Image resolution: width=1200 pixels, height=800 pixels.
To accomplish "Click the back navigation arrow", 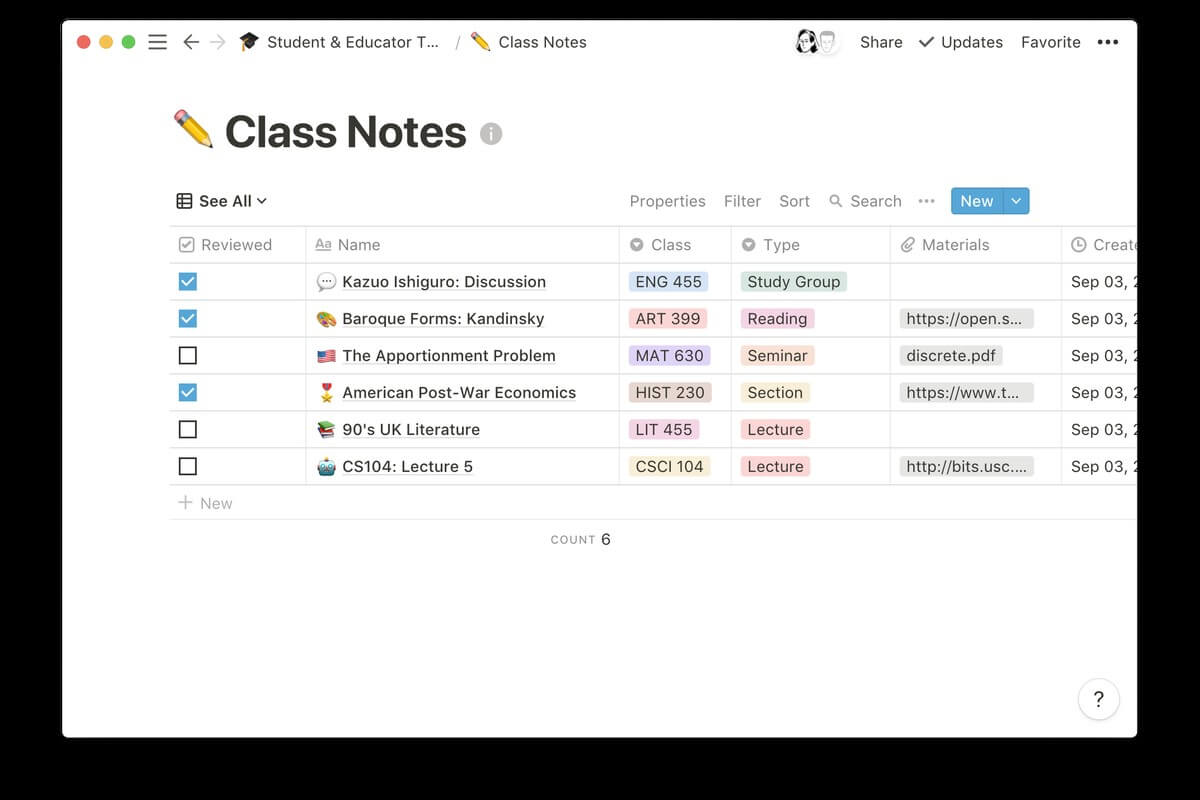I will coord(190,42).
